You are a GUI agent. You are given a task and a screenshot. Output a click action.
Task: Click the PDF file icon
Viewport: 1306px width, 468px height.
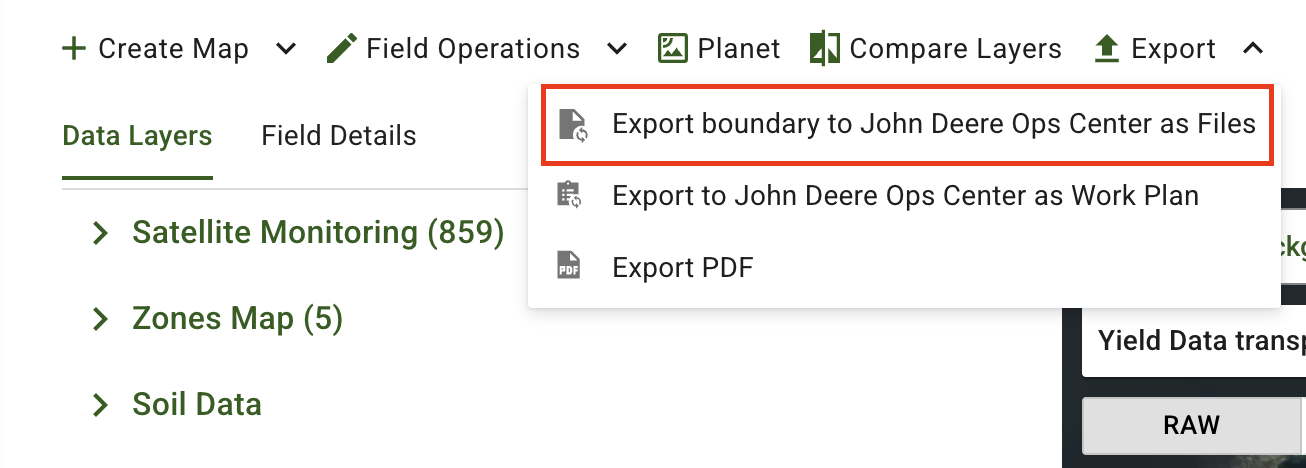[x=568, y=267]
